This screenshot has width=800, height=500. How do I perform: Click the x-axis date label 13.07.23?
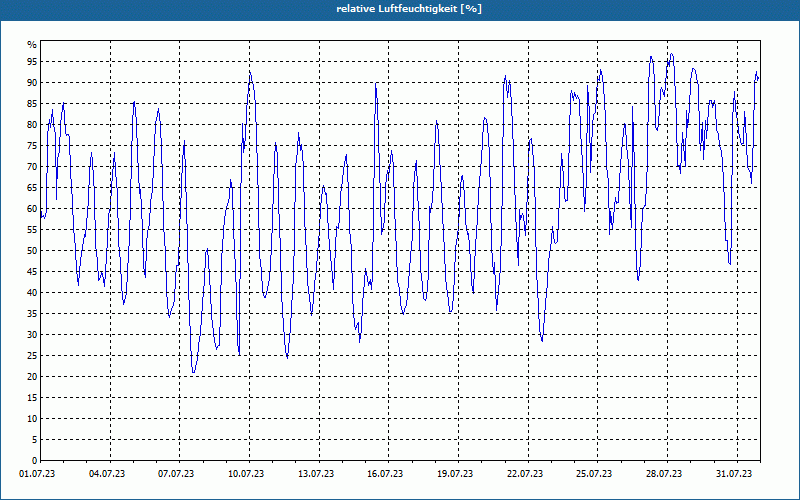click(x=316, y=474)
